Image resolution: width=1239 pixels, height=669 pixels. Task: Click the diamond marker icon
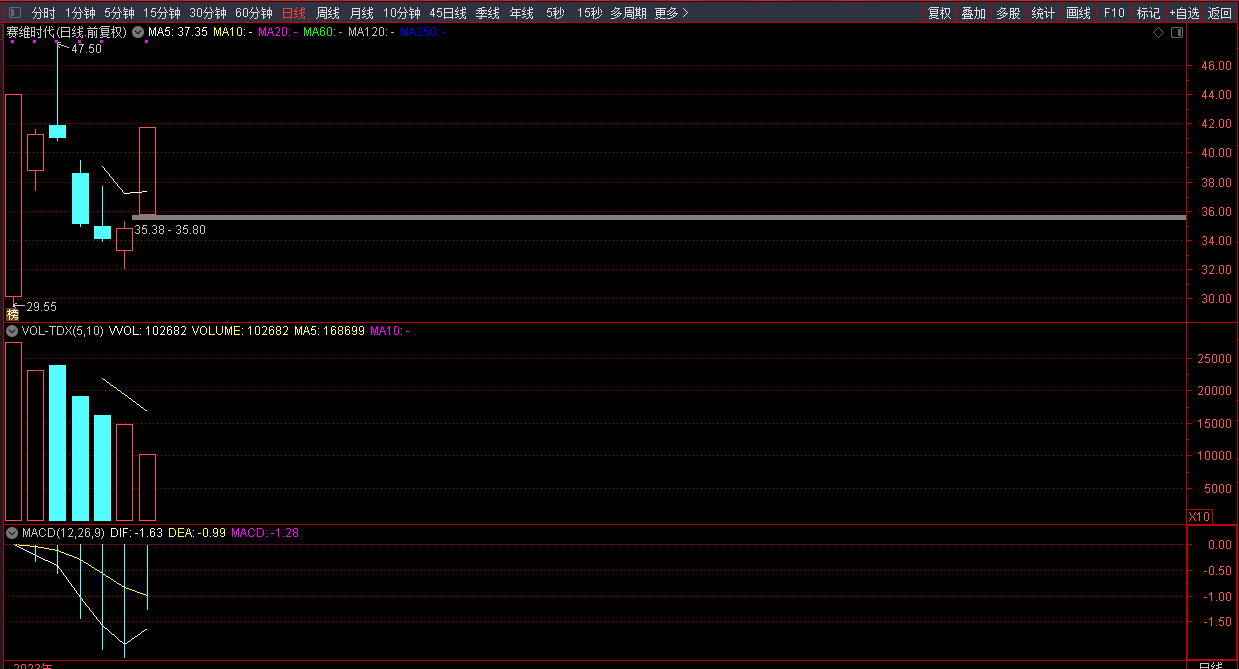click(x=1158, y=33)
